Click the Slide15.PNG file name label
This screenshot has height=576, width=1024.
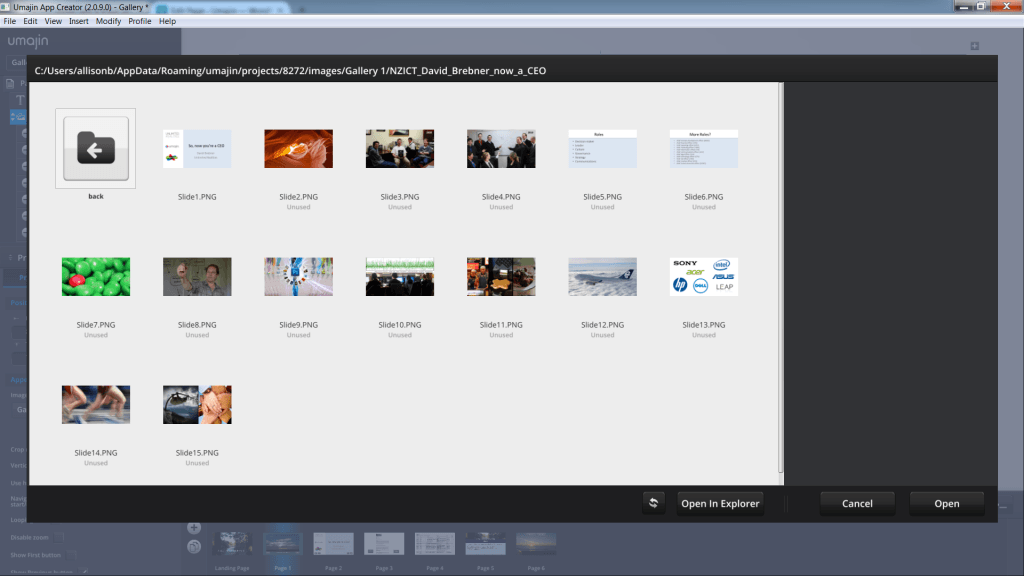click(197, 453)
